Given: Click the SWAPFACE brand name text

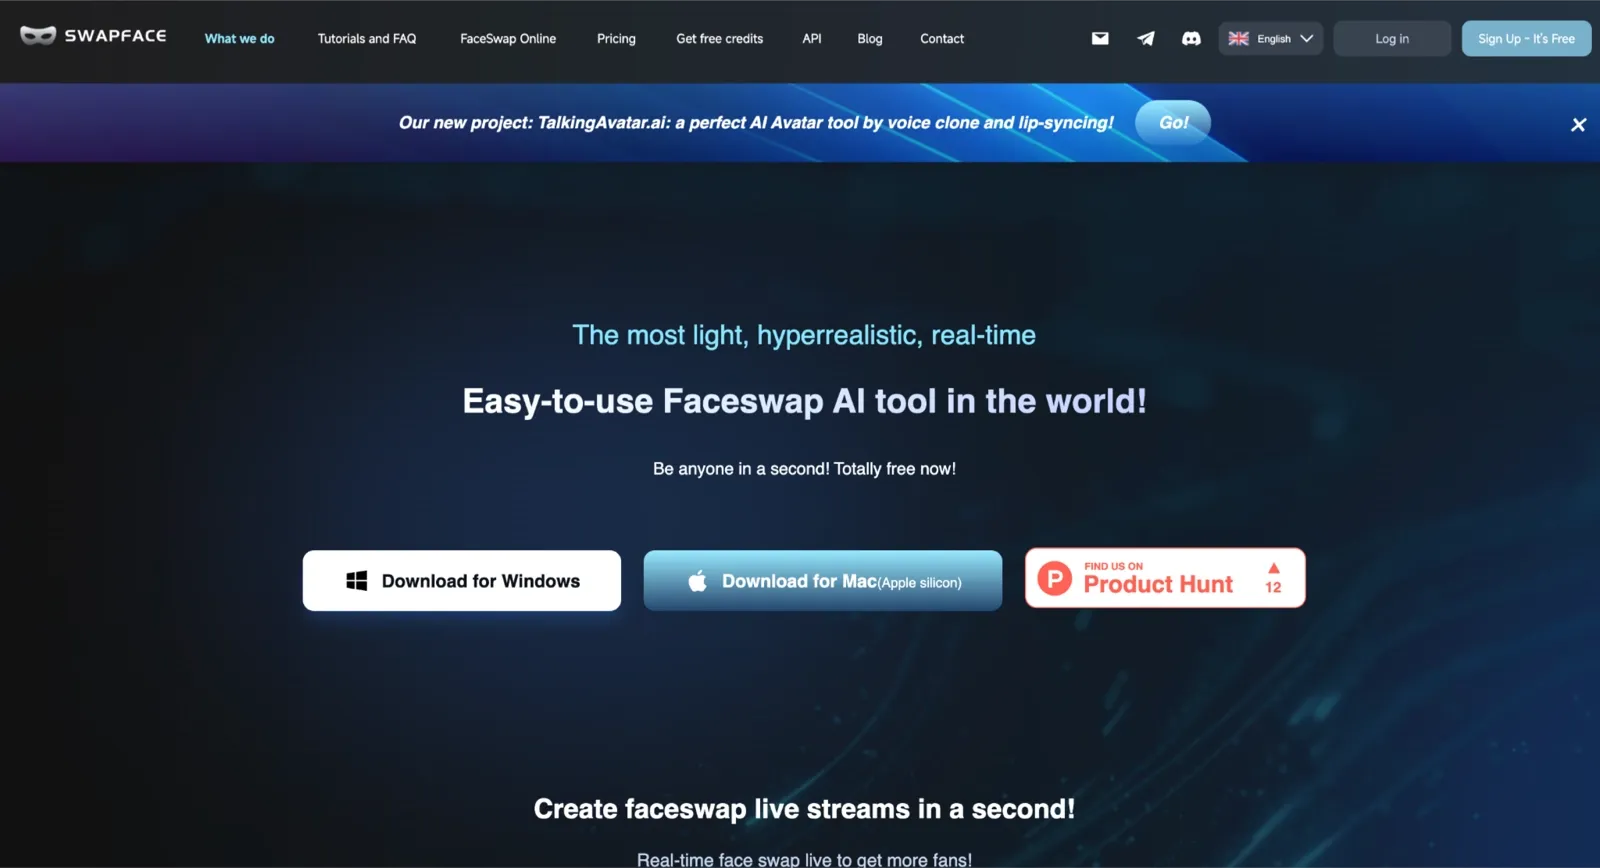Looking at the screenshot, I should [x=116, y=36].
